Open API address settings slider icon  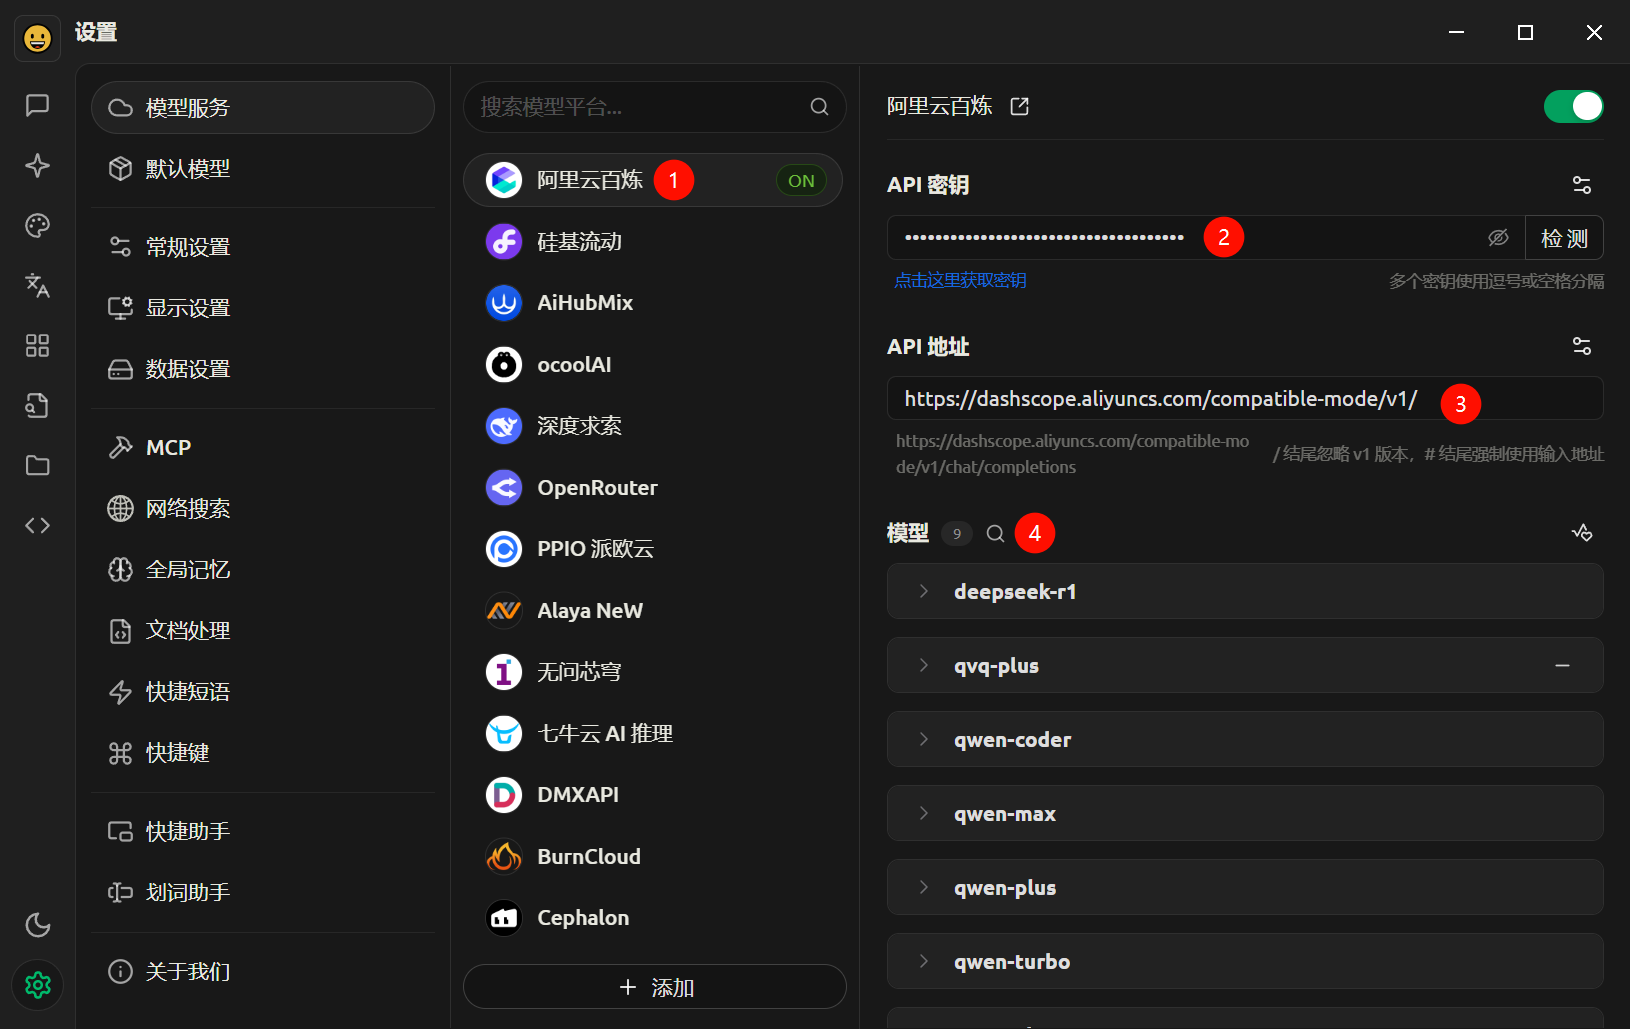pos(1581,346)
